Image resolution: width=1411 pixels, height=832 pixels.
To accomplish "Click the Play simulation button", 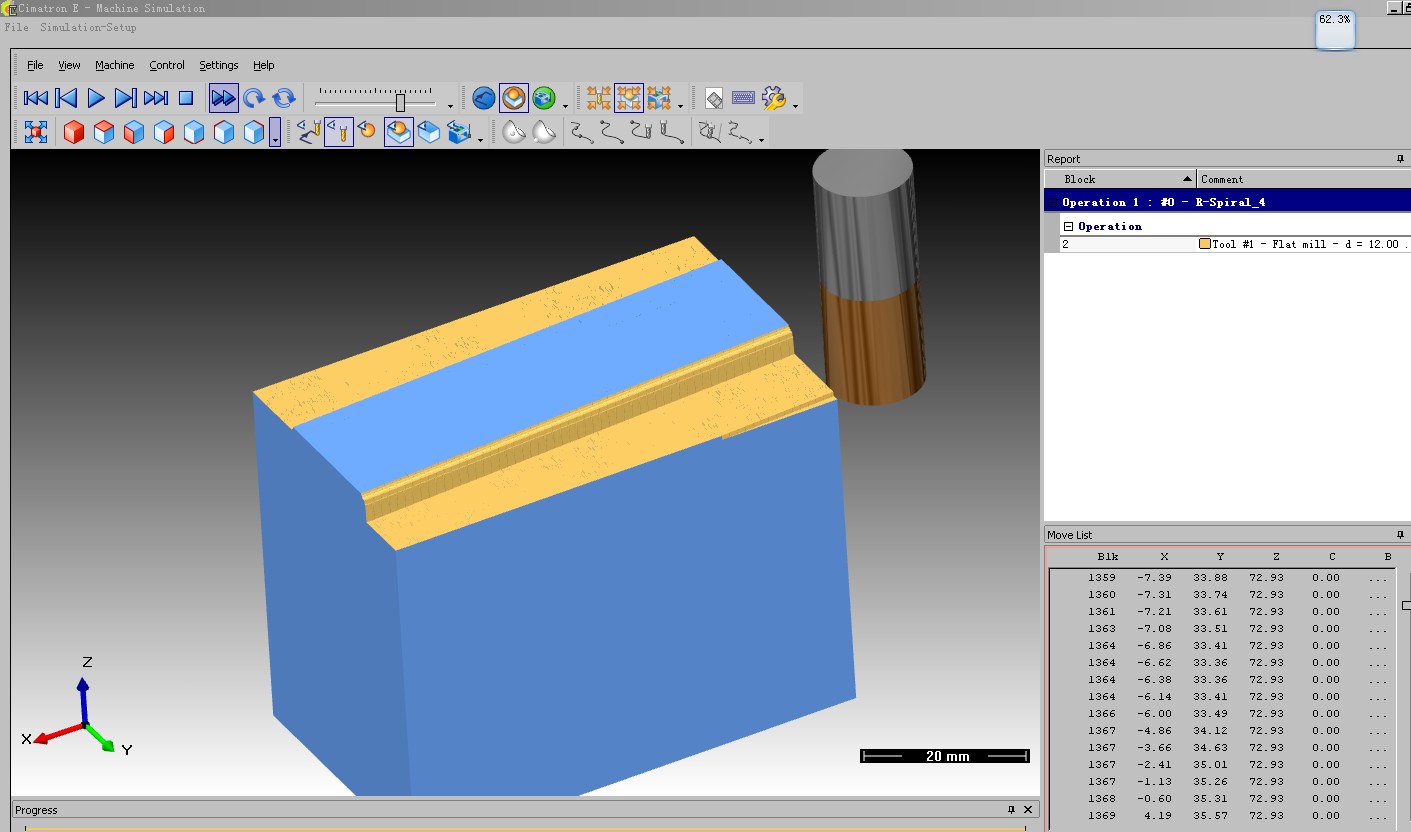I will coord(96,98).
